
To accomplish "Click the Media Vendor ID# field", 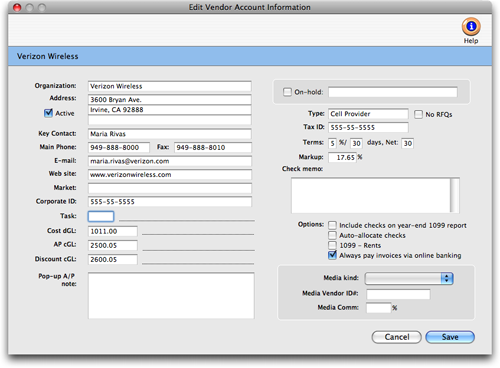I will (398, 294).
